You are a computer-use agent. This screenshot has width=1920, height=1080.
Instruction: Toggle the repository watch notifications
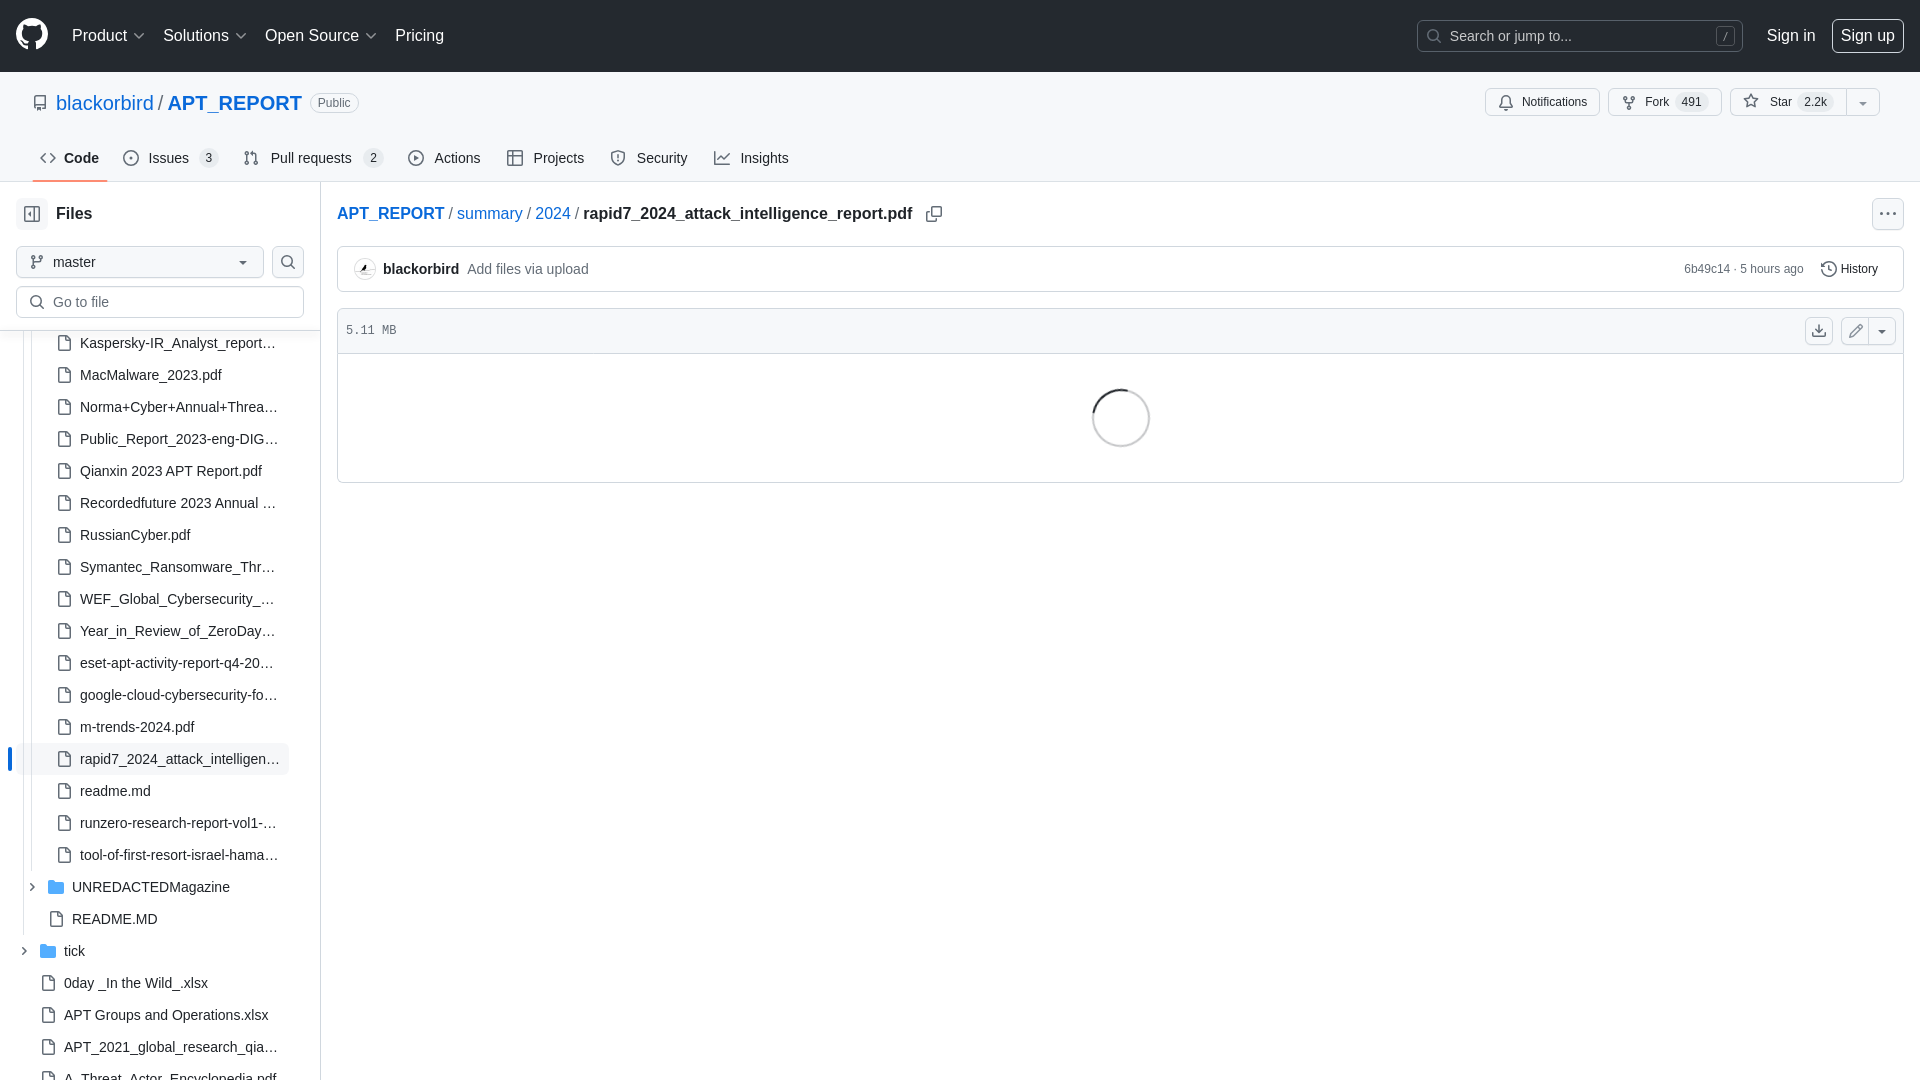click(1542, 102)
